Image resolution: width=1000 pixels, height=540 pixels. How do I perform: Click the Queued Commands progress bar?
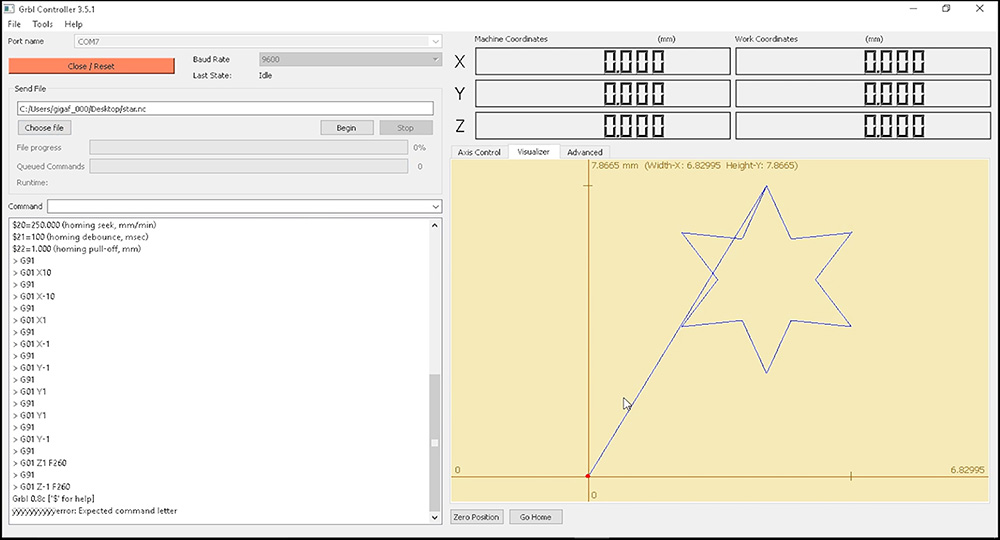pyautogui.click(x=249, y=166)
